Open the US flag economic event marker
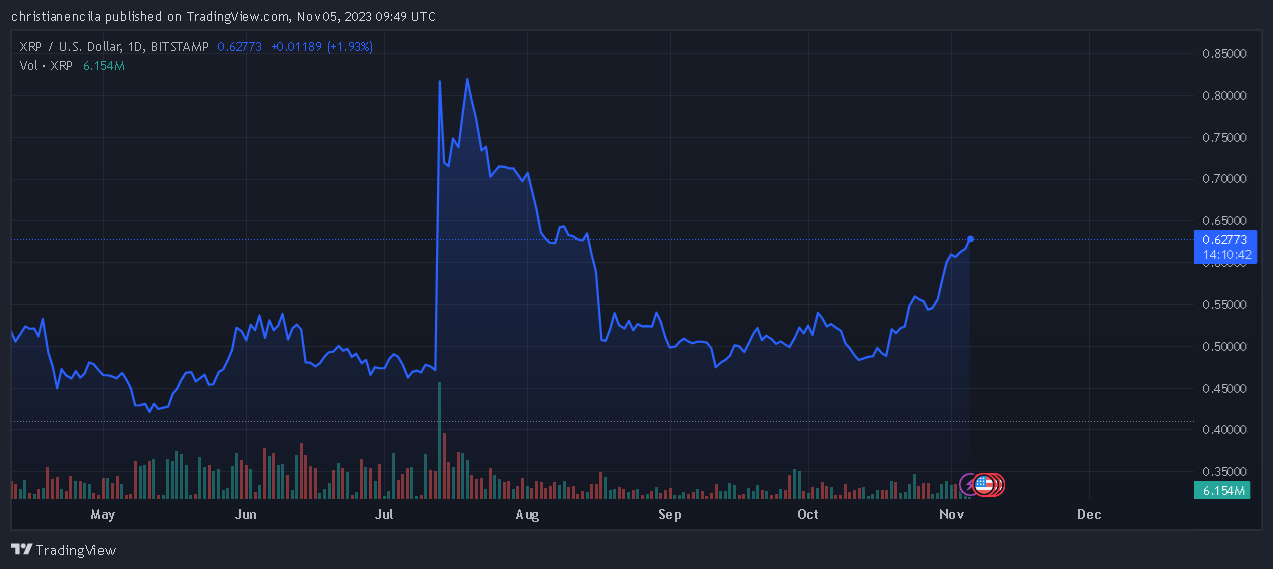1273x569 pixels. point(984,485)
